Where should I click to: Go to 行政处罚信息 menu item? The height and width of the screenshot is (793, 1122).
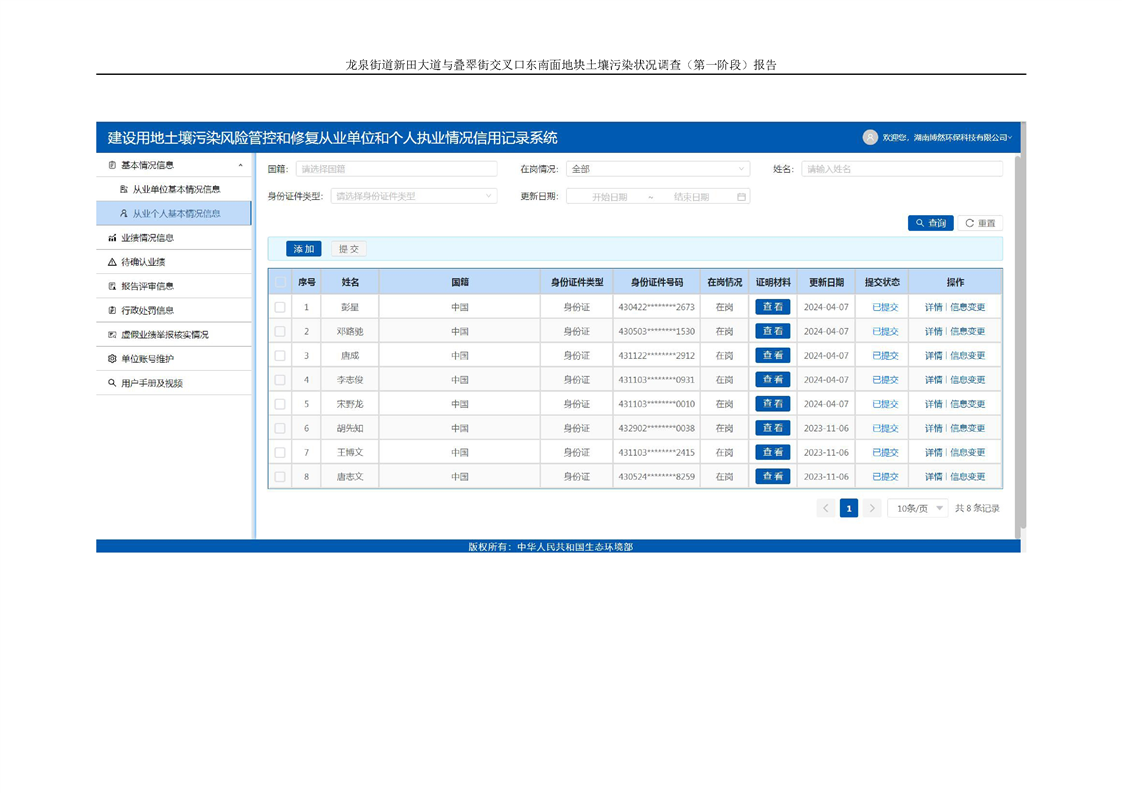(147, 310)
